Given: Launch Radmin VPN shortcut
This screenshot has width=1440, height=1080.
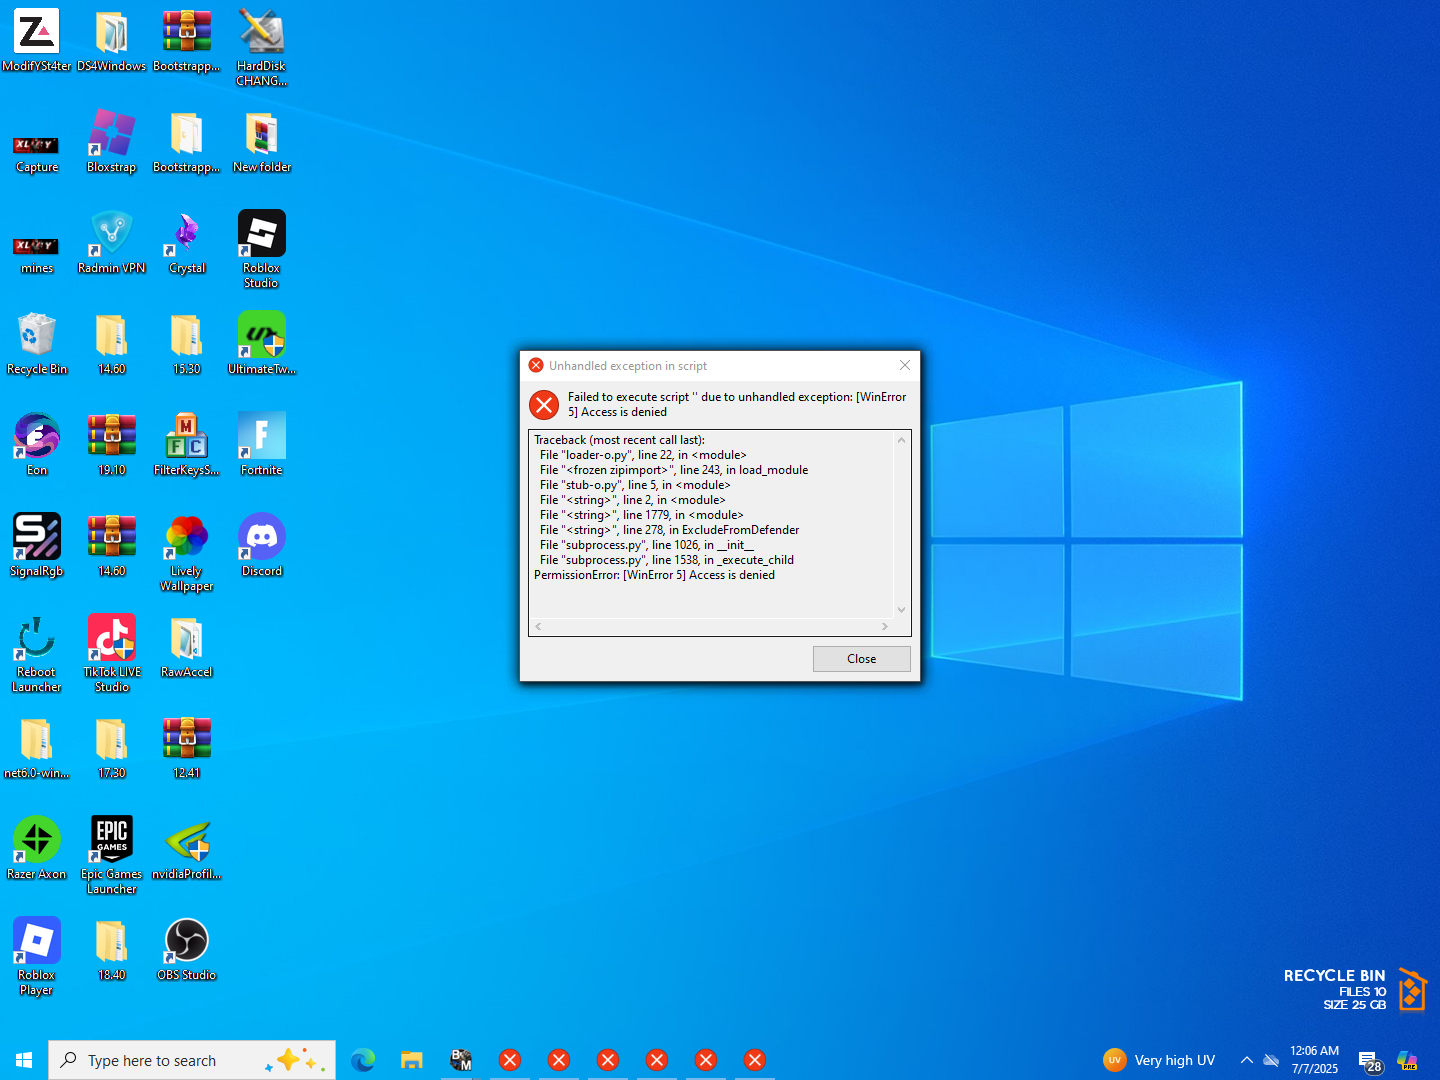Looking at the screenshot, I should [112, 236].
